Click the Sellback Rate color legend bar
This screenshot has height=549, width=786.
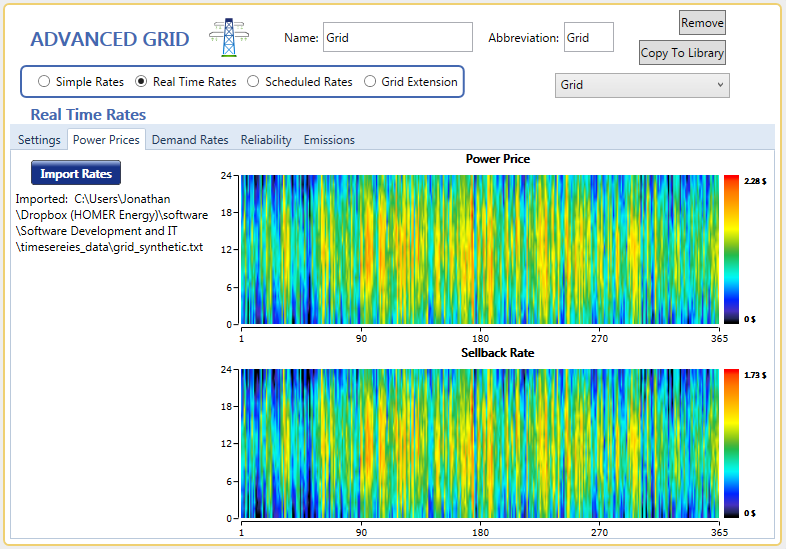coord(731,443)
